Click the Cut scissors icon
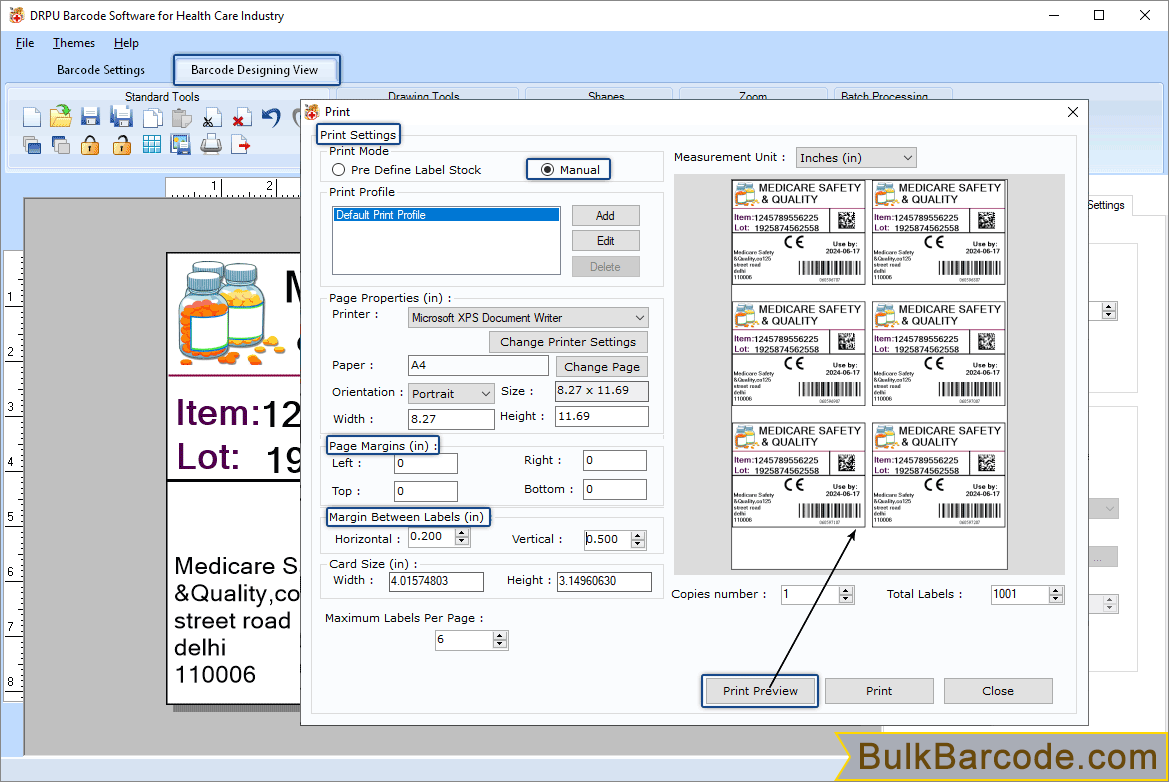1169x782 pixels. pos(210,119)
